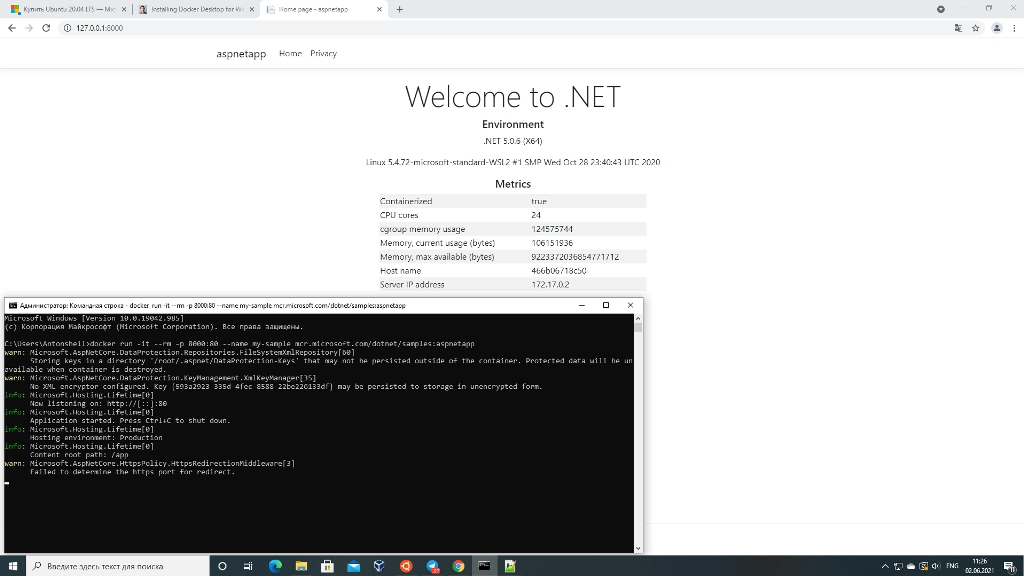Viewport: 1024px width, 576px height.
Task: Open VirtualBox cube icon on the taskbar
Action: click(x=379, y=566)
